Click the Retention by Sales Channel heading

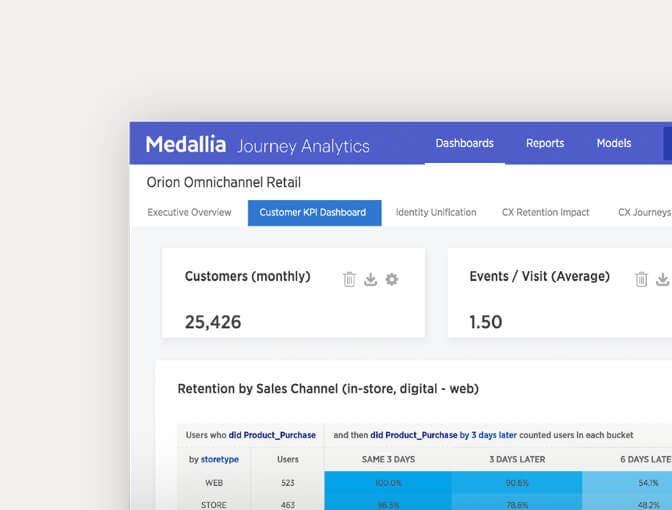pyautogui.click(x=328, y=389)
